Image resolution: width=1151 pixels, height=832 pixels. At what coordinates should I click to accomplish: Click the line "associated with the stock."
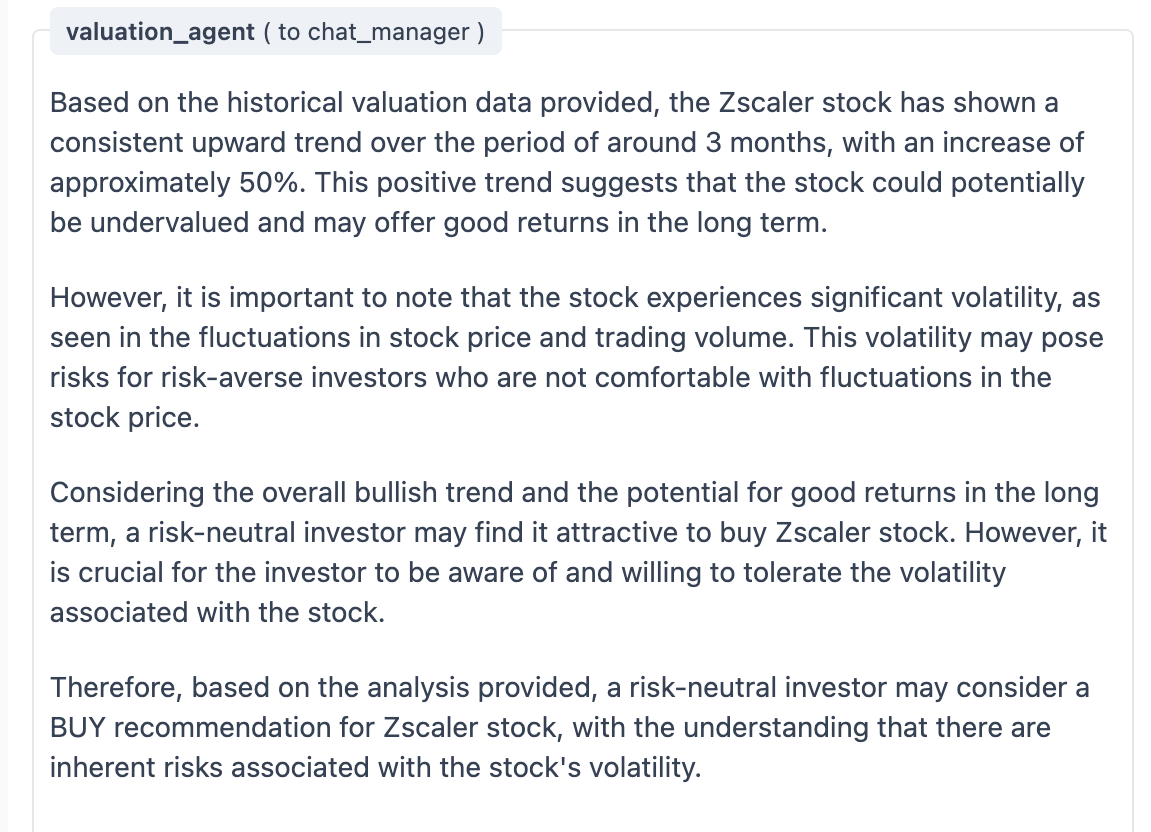click(217, 613)
